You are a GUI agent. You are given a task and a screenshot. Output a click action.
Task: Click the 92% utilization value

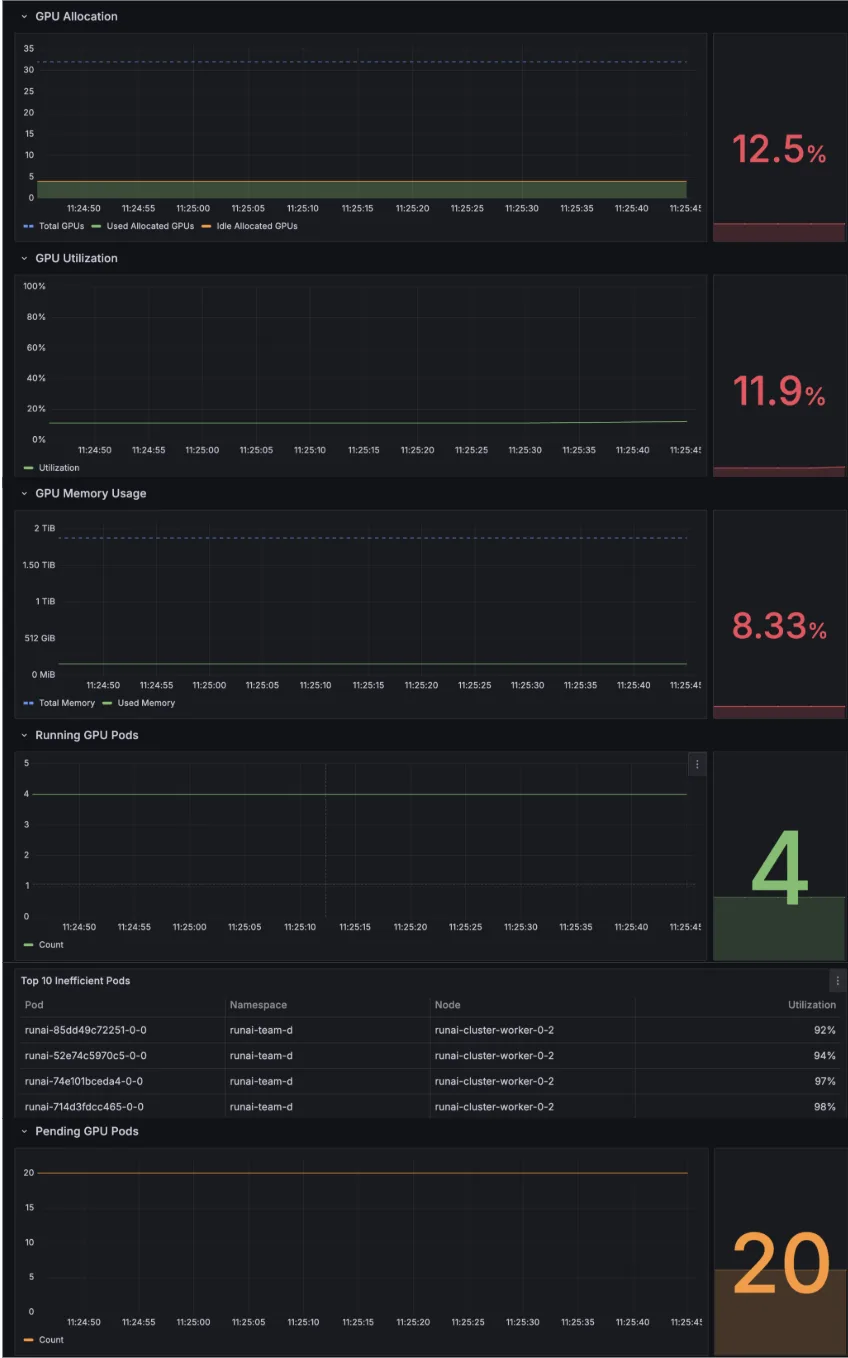tap(825, 1030)
